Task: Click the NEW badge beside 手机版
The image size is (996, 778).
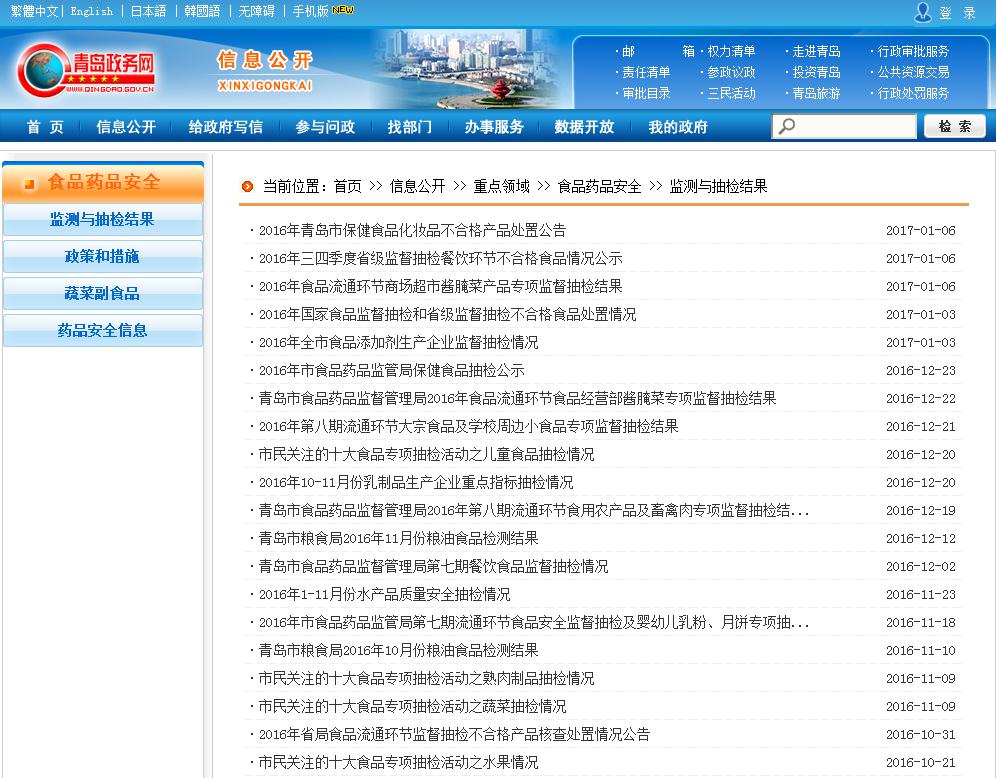Action: pyautogui.click(x=343, y=11)
